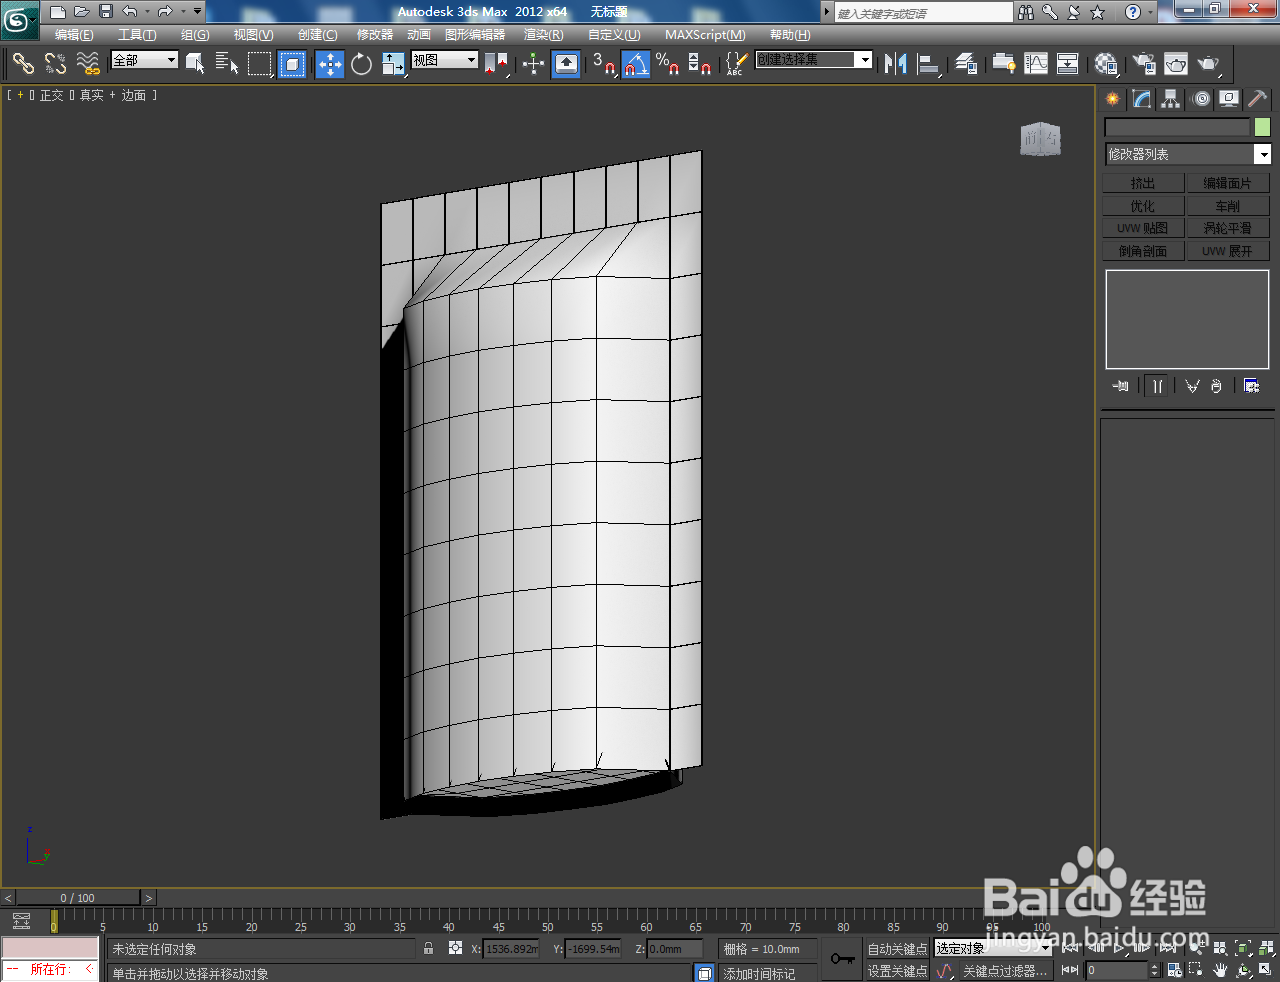Open Curve Editor icon
The image size is (1280, 982).
(1036, 64)
